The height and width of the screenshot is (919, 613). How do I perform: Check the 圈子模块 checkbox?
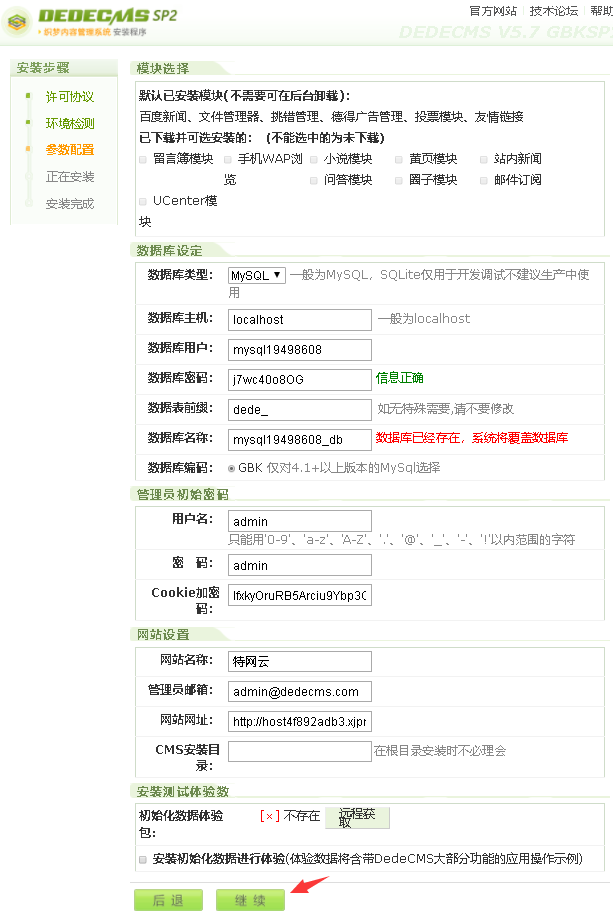pyautogui.click(x=399, y=181)
